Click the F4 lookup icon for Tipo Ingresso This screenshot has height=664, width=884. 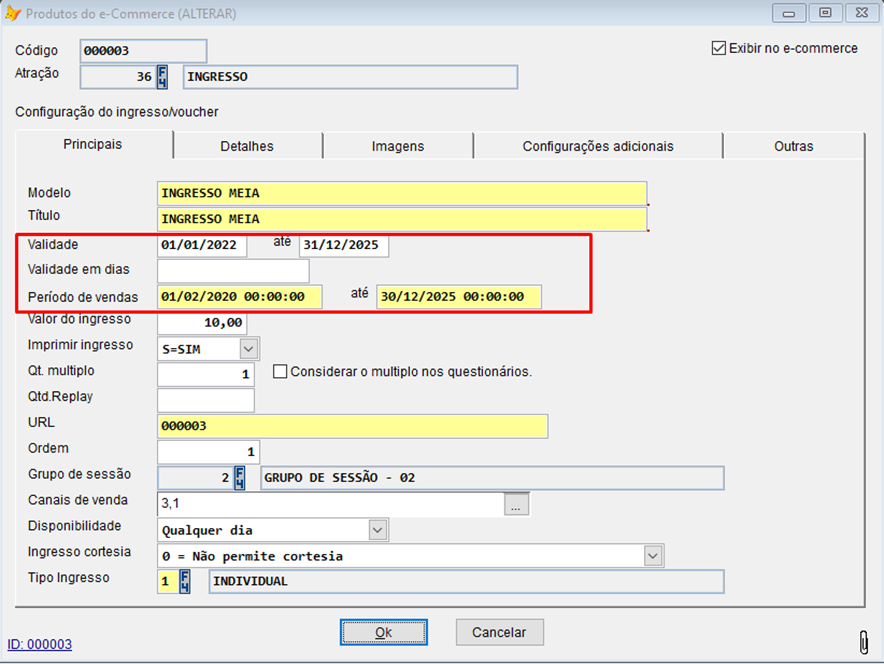click(x=184, y=582)
